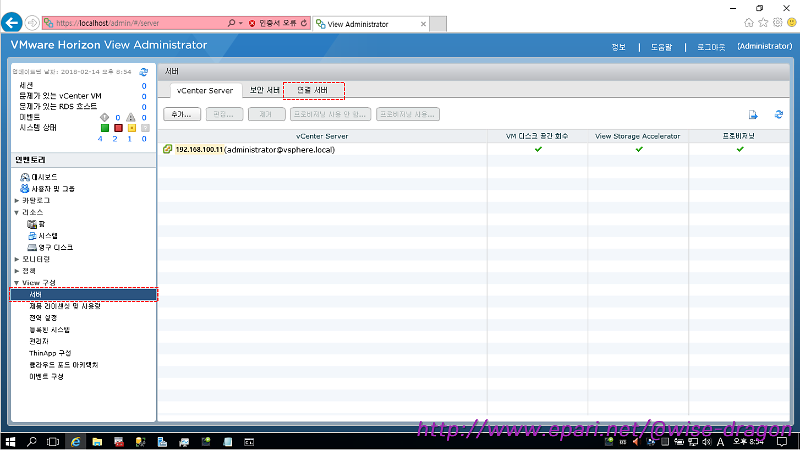Click the diamond event problem icon
800x450 pixels.
click(105, 117)
